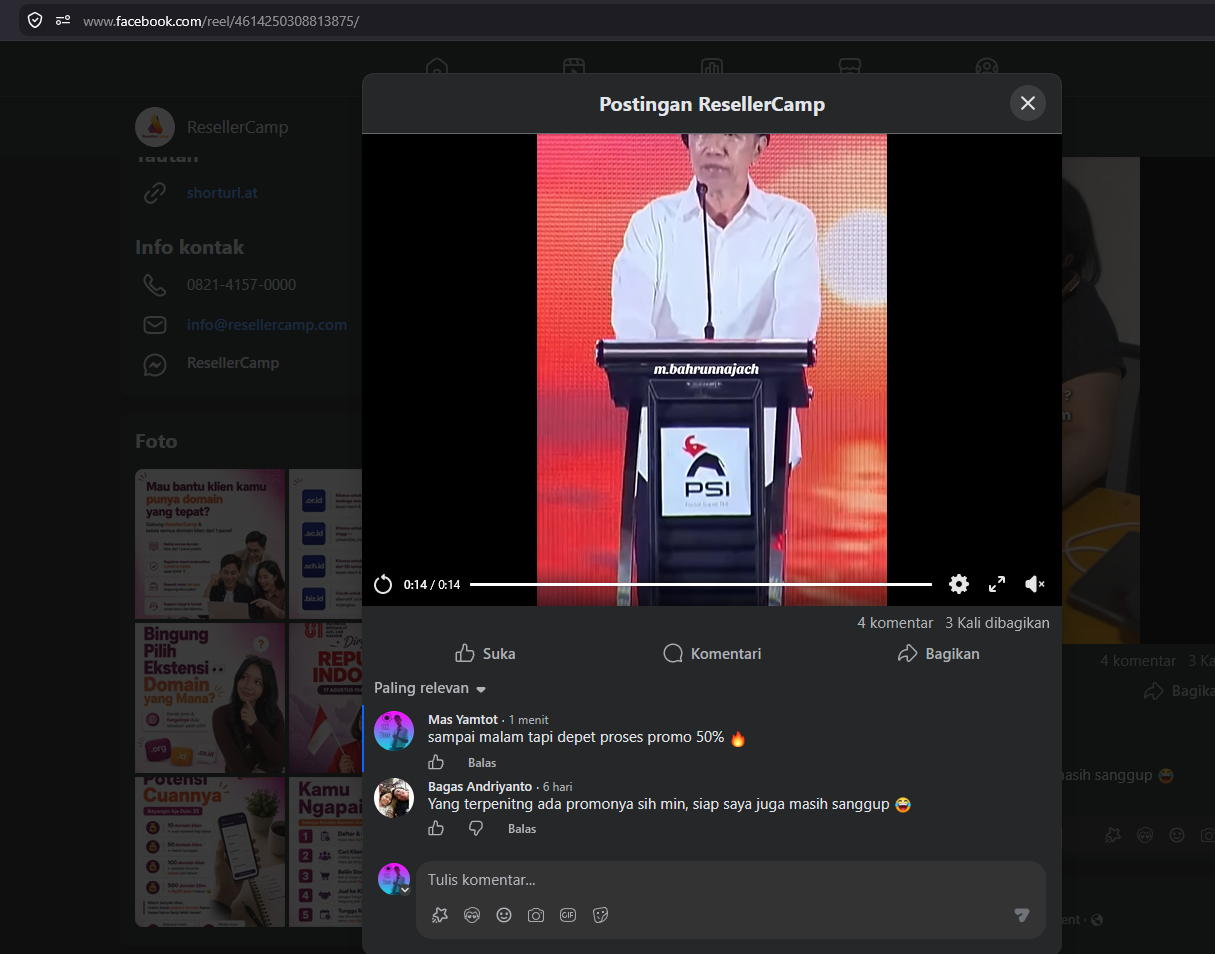The width and height of the screenshot is (1215, 954).
Task: Open the emoji picker in comment box
Action: [x=504, y=915]
